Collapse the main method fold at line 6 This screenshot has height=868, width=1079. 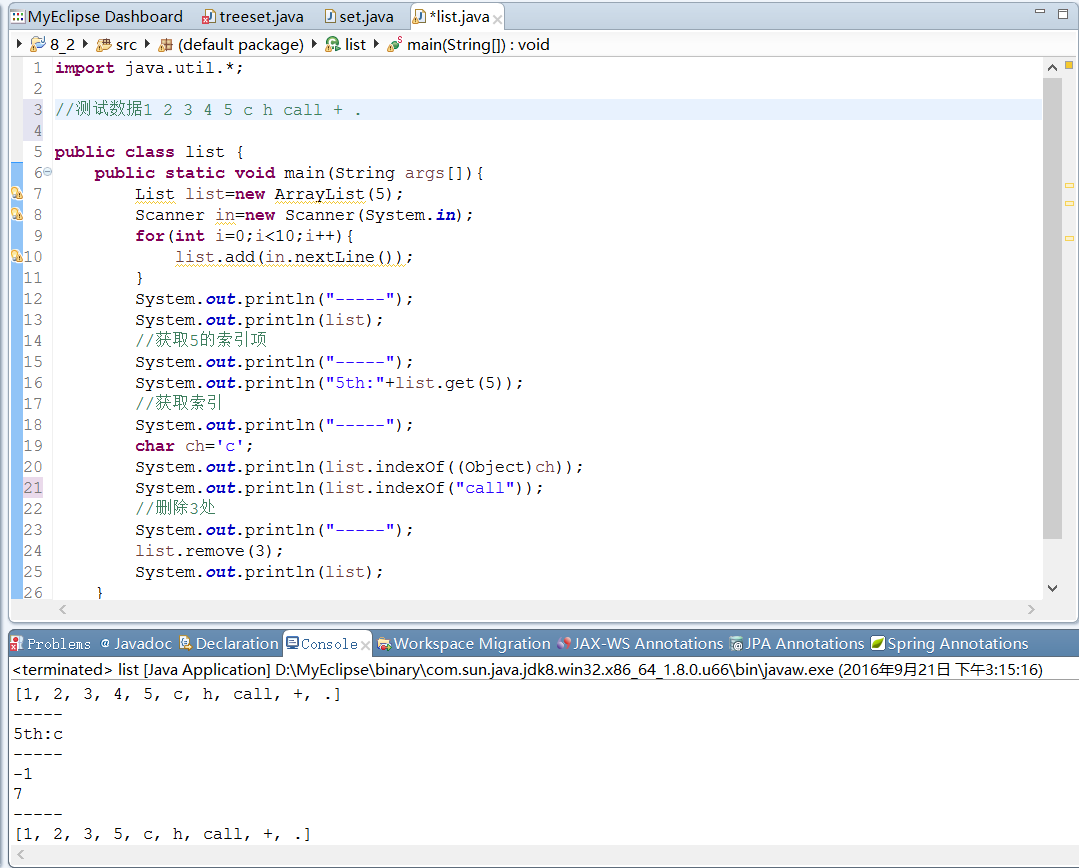47,171
